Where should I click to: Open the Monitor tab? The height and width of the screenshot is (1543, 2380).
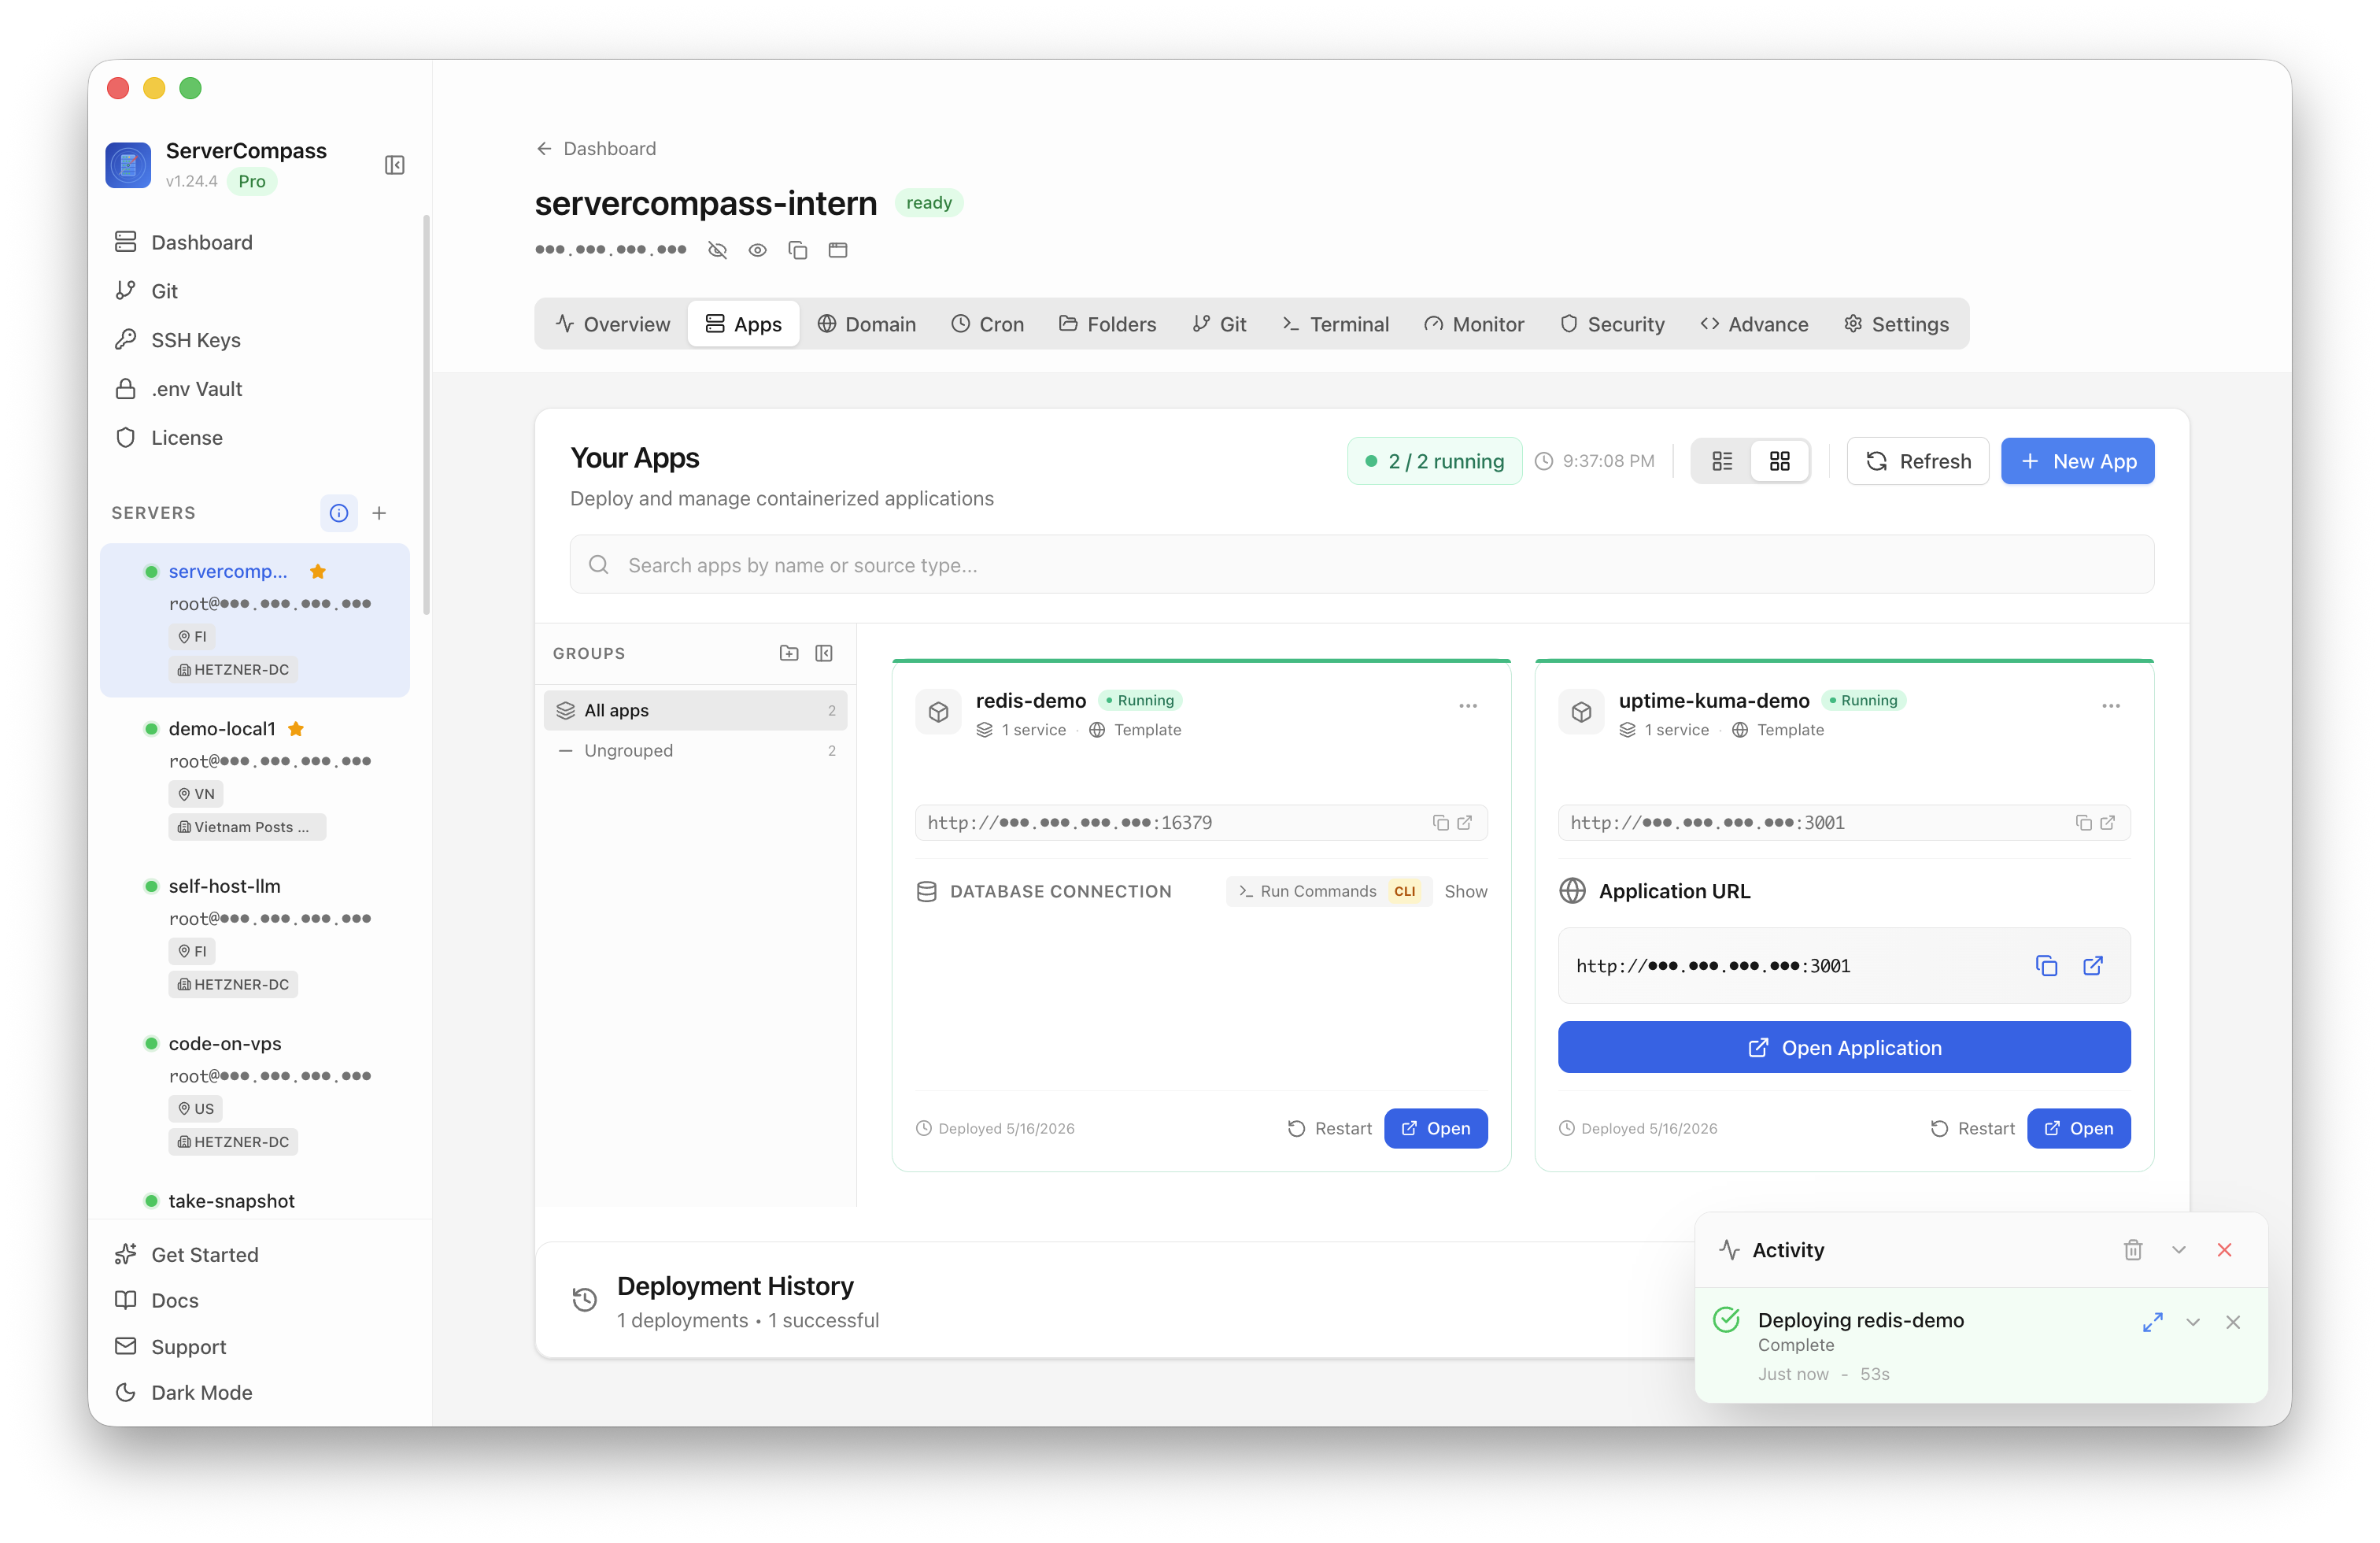point(1474,324)
